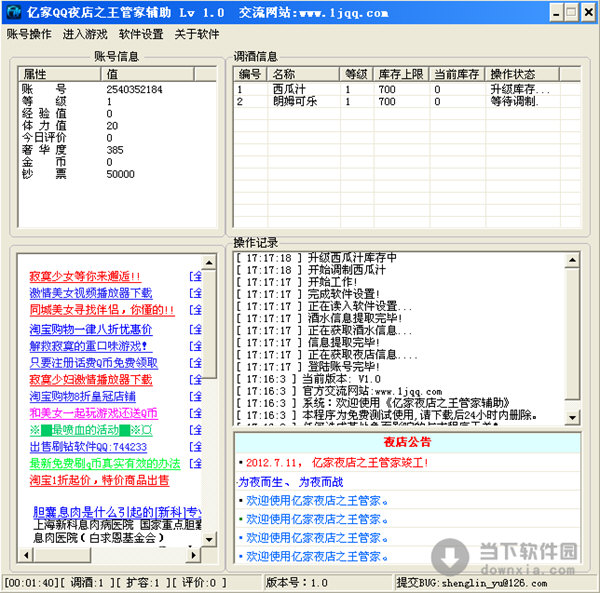
Task: Click the 操作状态 column header
Action: (522, 74)
